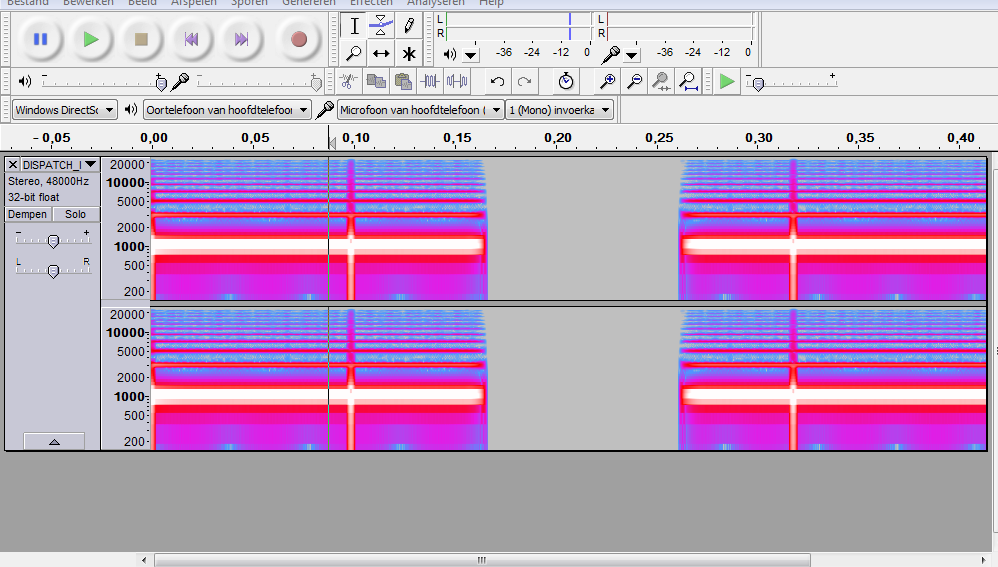This screenshot has height=567, width=998.
Task: Open the Beeld menu
Action: click(x=142, y=3)
